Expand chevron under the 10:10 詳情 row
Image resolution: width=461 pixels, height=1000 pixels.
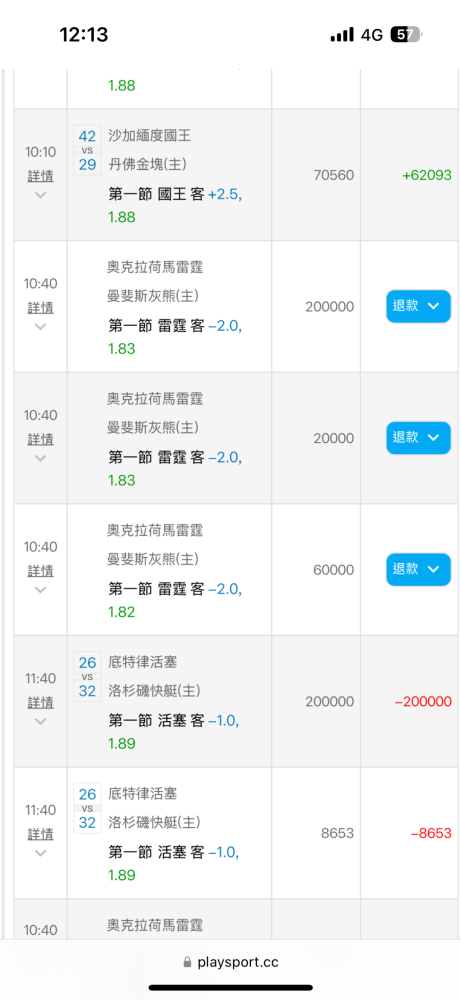pyautogui.click(x=40, y=195)
